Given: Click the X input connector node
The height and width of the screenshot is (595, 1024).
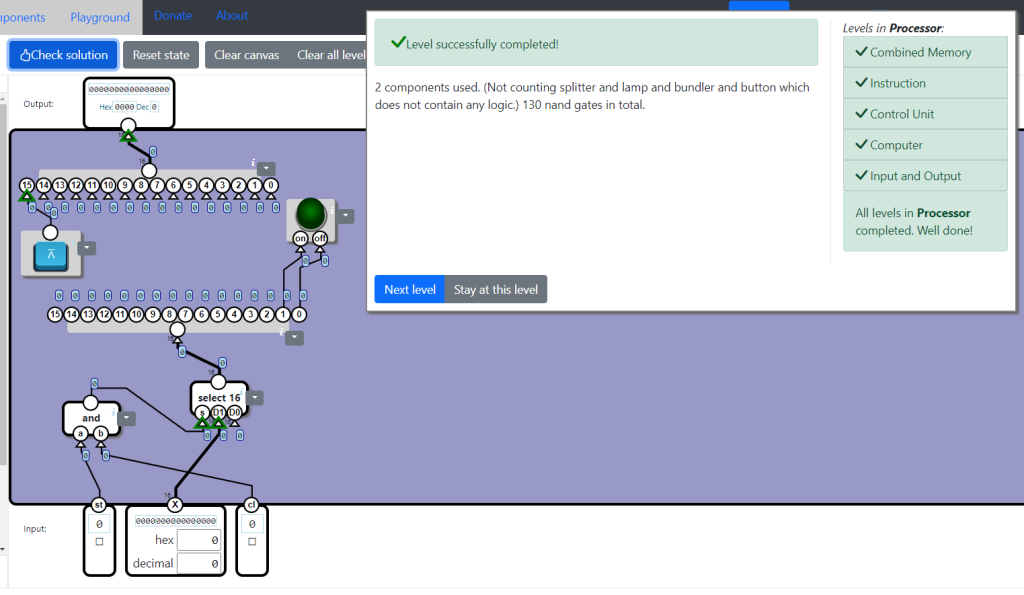Looking at the screenshot, I should (x=175, y=505).
